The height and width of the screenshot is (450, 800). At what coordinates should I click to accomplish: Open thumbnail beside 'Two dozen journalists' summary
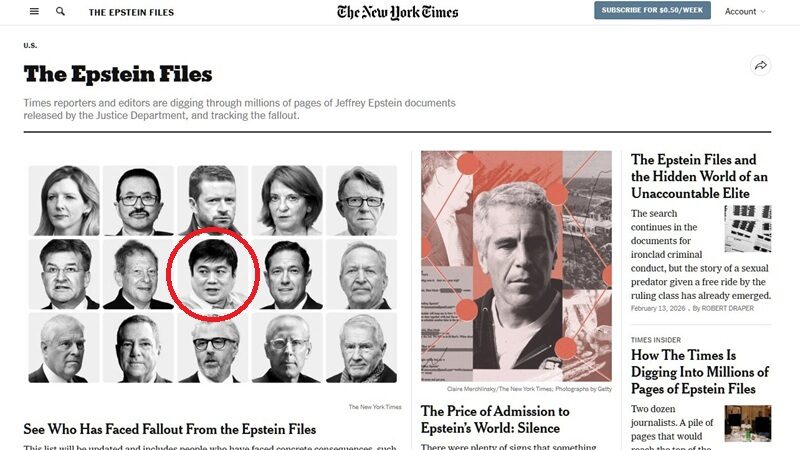tap(747, 423)
